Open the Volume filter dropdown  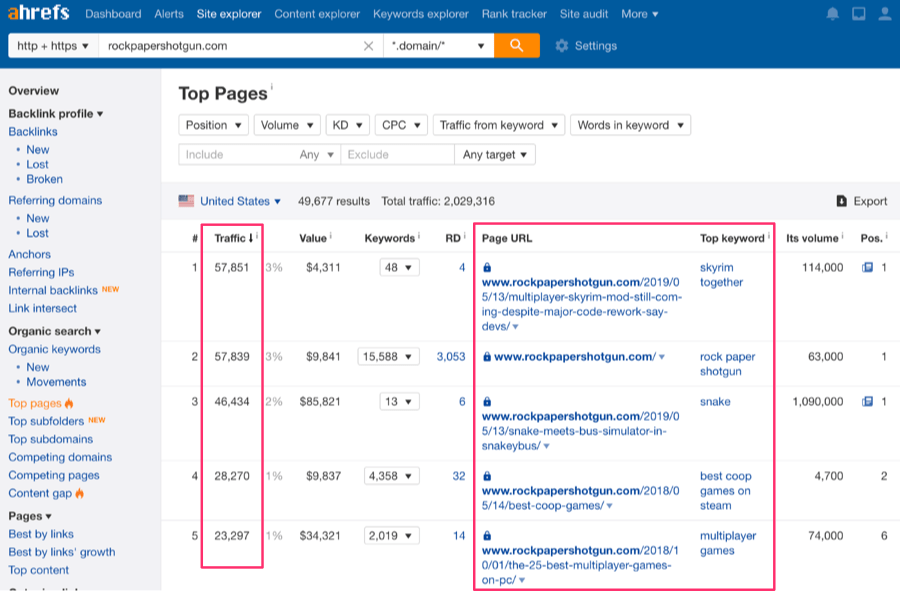tap(286, 125)
